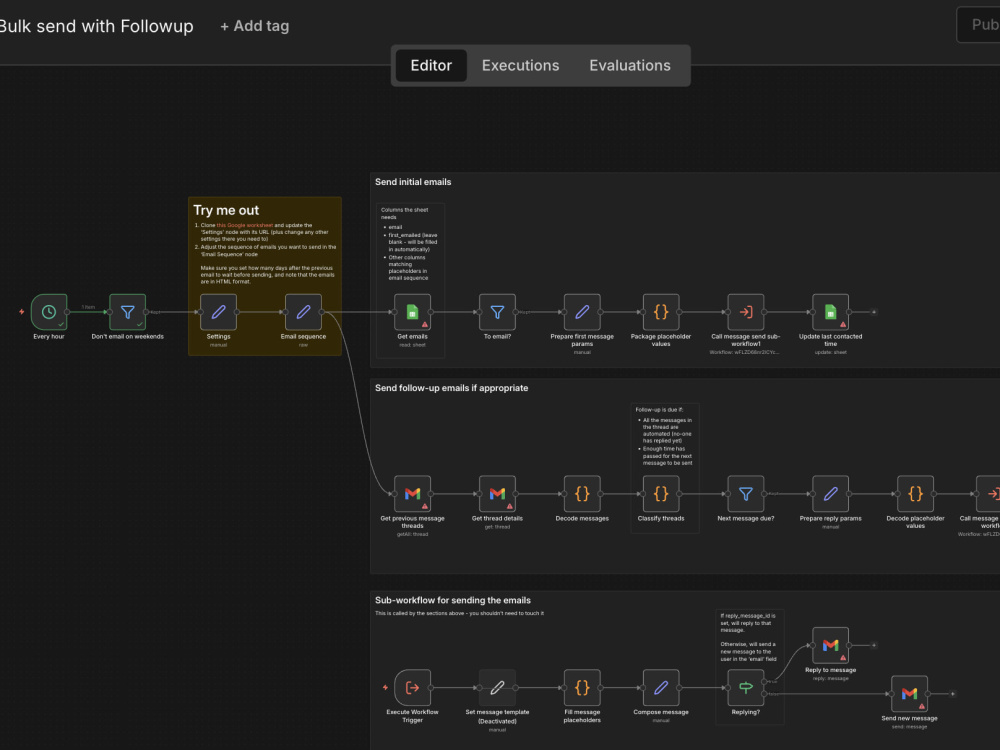Select the Classify threads code node
Image resolution: width=1000 pixels, height=750 pixels.
pos(661,494)
